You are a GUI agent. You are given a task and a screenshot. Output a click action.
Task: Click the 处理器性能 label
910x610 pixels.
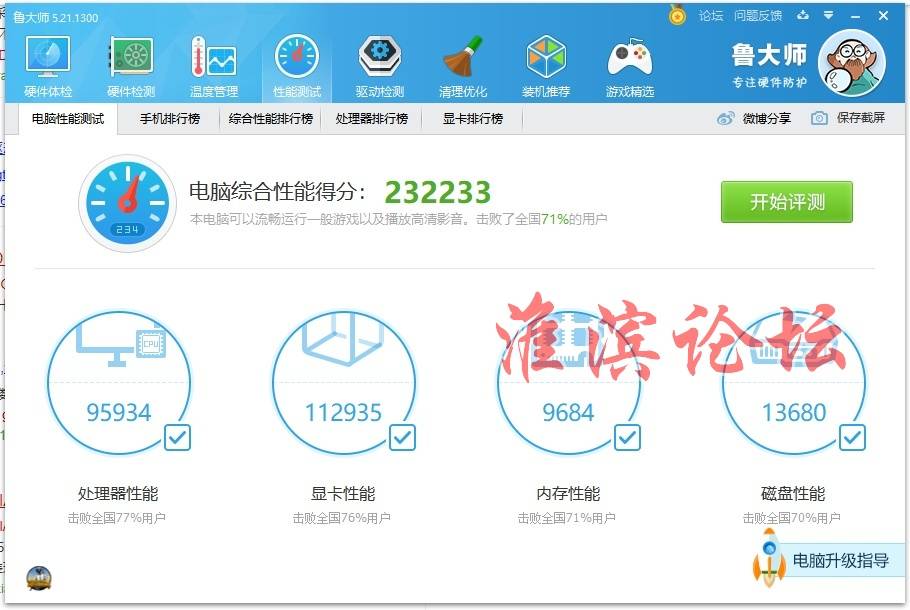tap(118, 494)
